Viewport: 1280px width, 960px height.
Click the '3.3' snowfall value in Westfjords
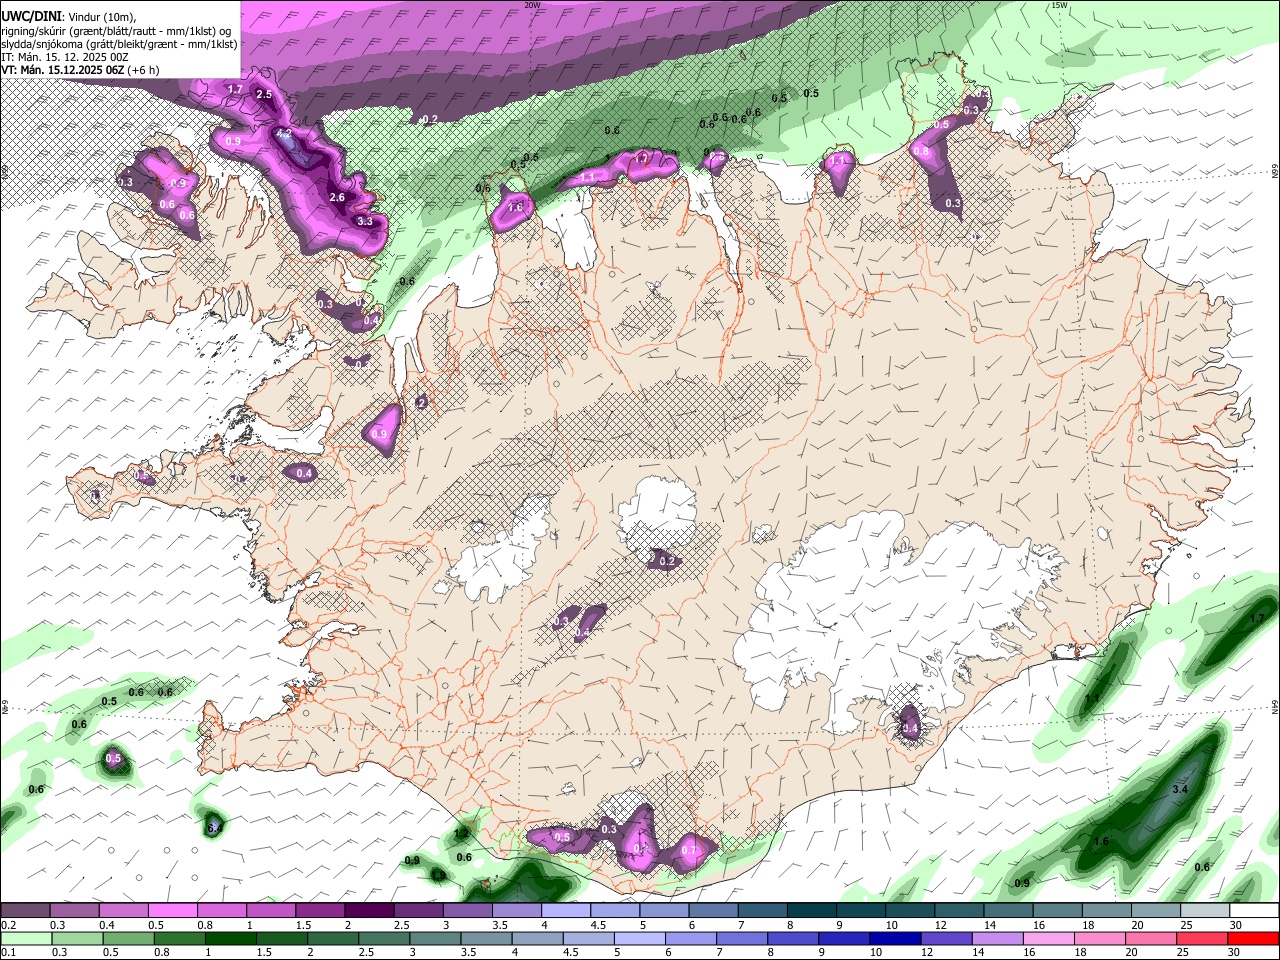click(365, 221)
